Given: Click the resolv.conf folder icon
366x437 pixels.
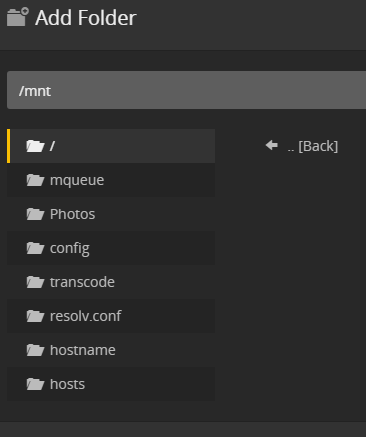Looking at the screenshot, I should (x=35, y=316).
